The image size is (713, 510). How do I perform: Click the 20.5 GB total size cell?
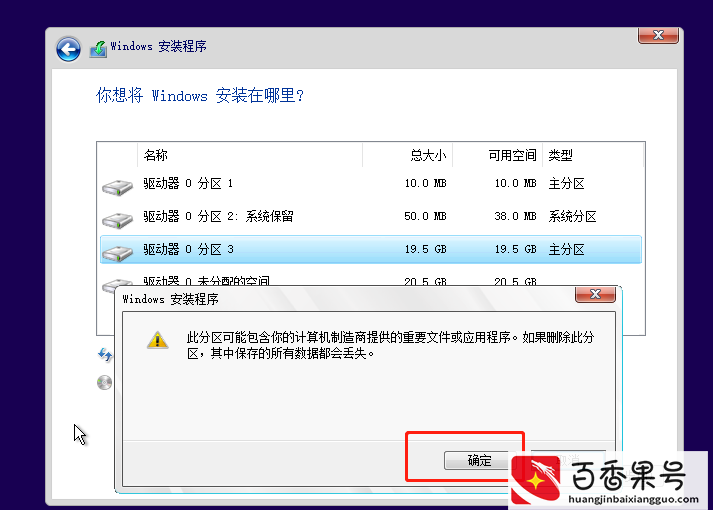425,281
